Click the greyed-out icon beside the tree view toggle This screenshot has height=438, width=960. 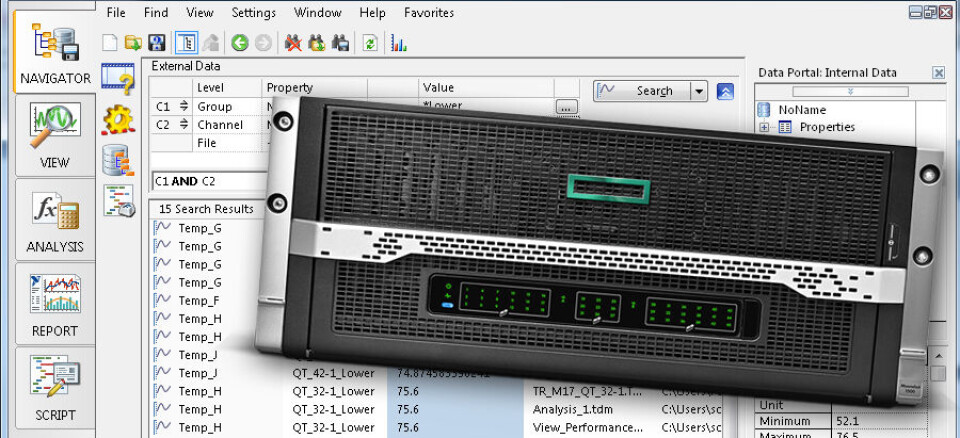[211, 43]
